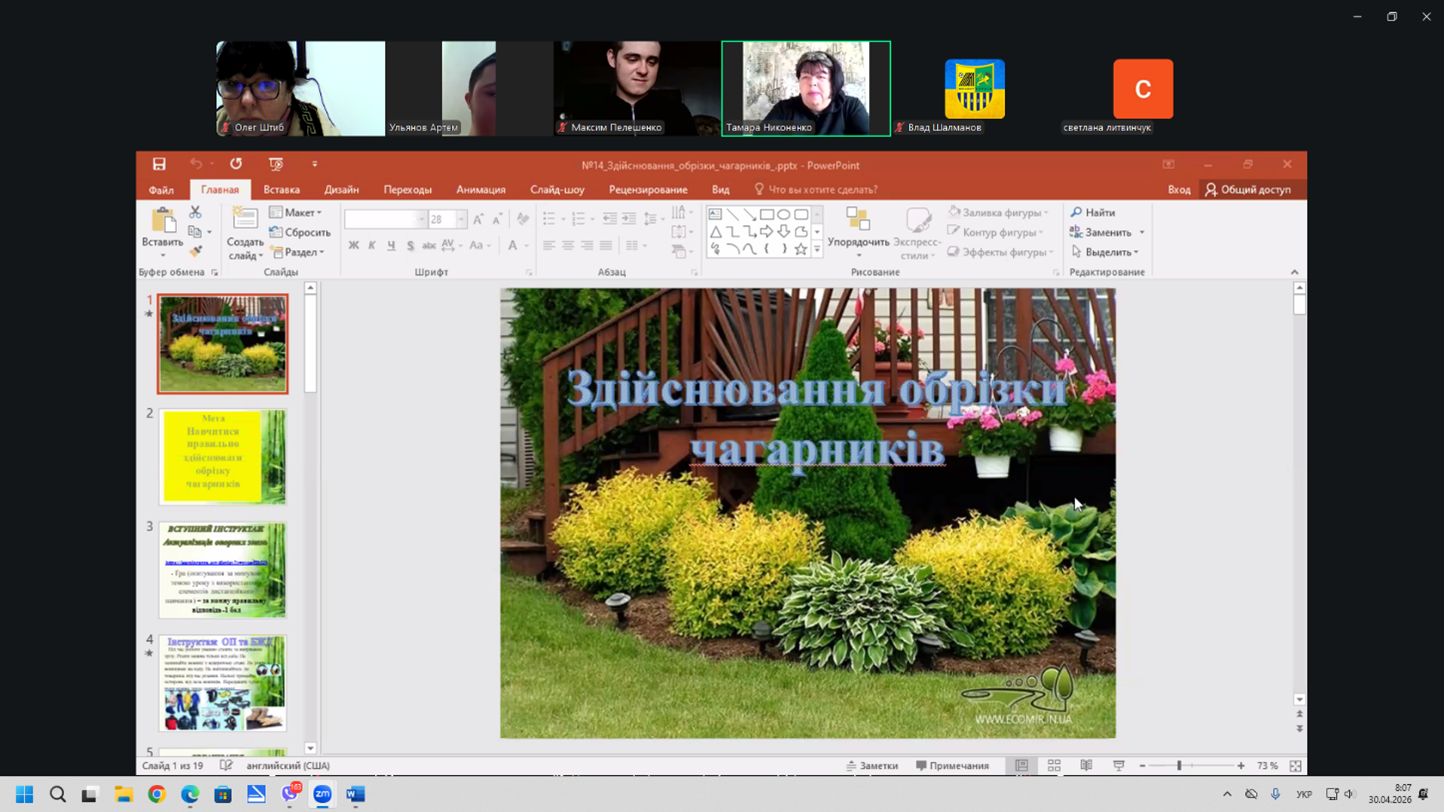Click the Cut scissors icon
This screenshot has width=1444, height=812.
point(195,213)
